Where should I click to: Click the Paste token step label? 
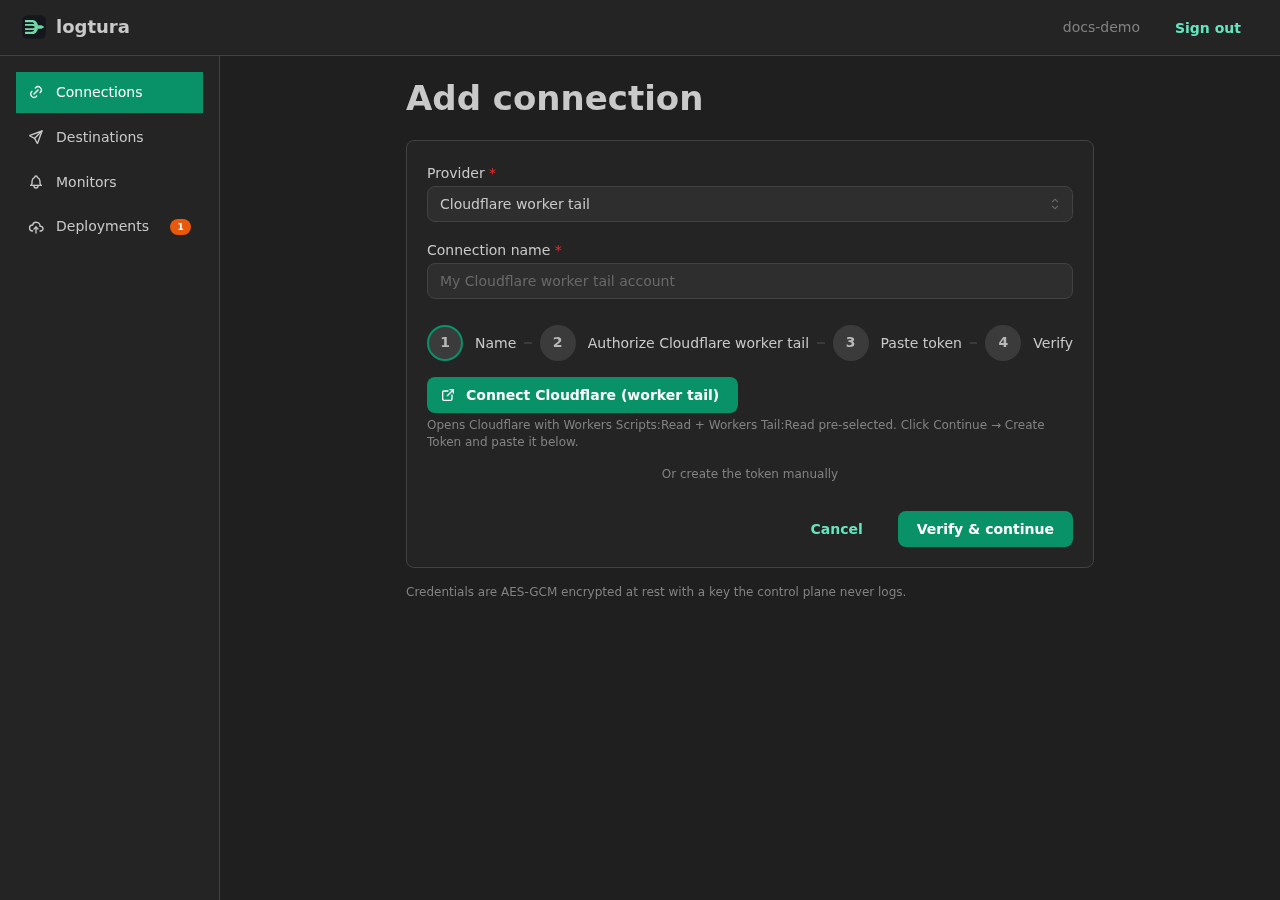[x=921, y=343]
